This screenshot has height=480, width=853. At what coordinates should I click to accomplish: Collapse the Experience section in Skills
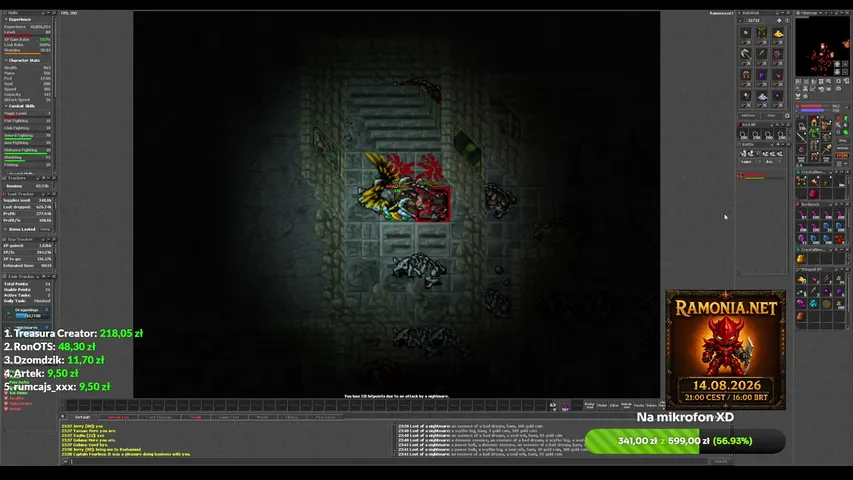pyautogui.click(x=6, y=20)
